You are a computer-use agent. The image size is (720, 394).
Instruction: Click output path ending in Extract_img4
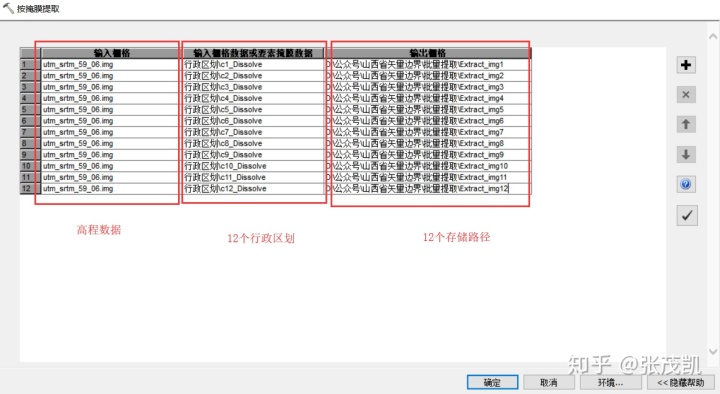pos(428,98)
